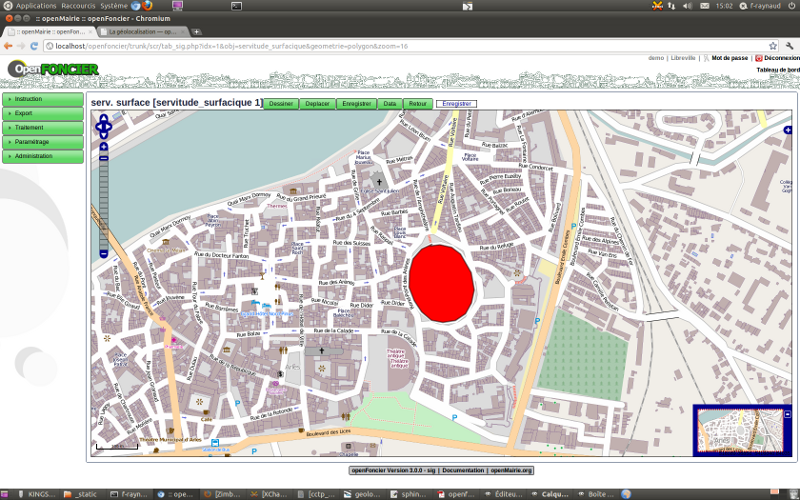Viewport: 800px width, 500px height.
Task: Bookmark the page with the star icon
Action: [x=773, y=46]
